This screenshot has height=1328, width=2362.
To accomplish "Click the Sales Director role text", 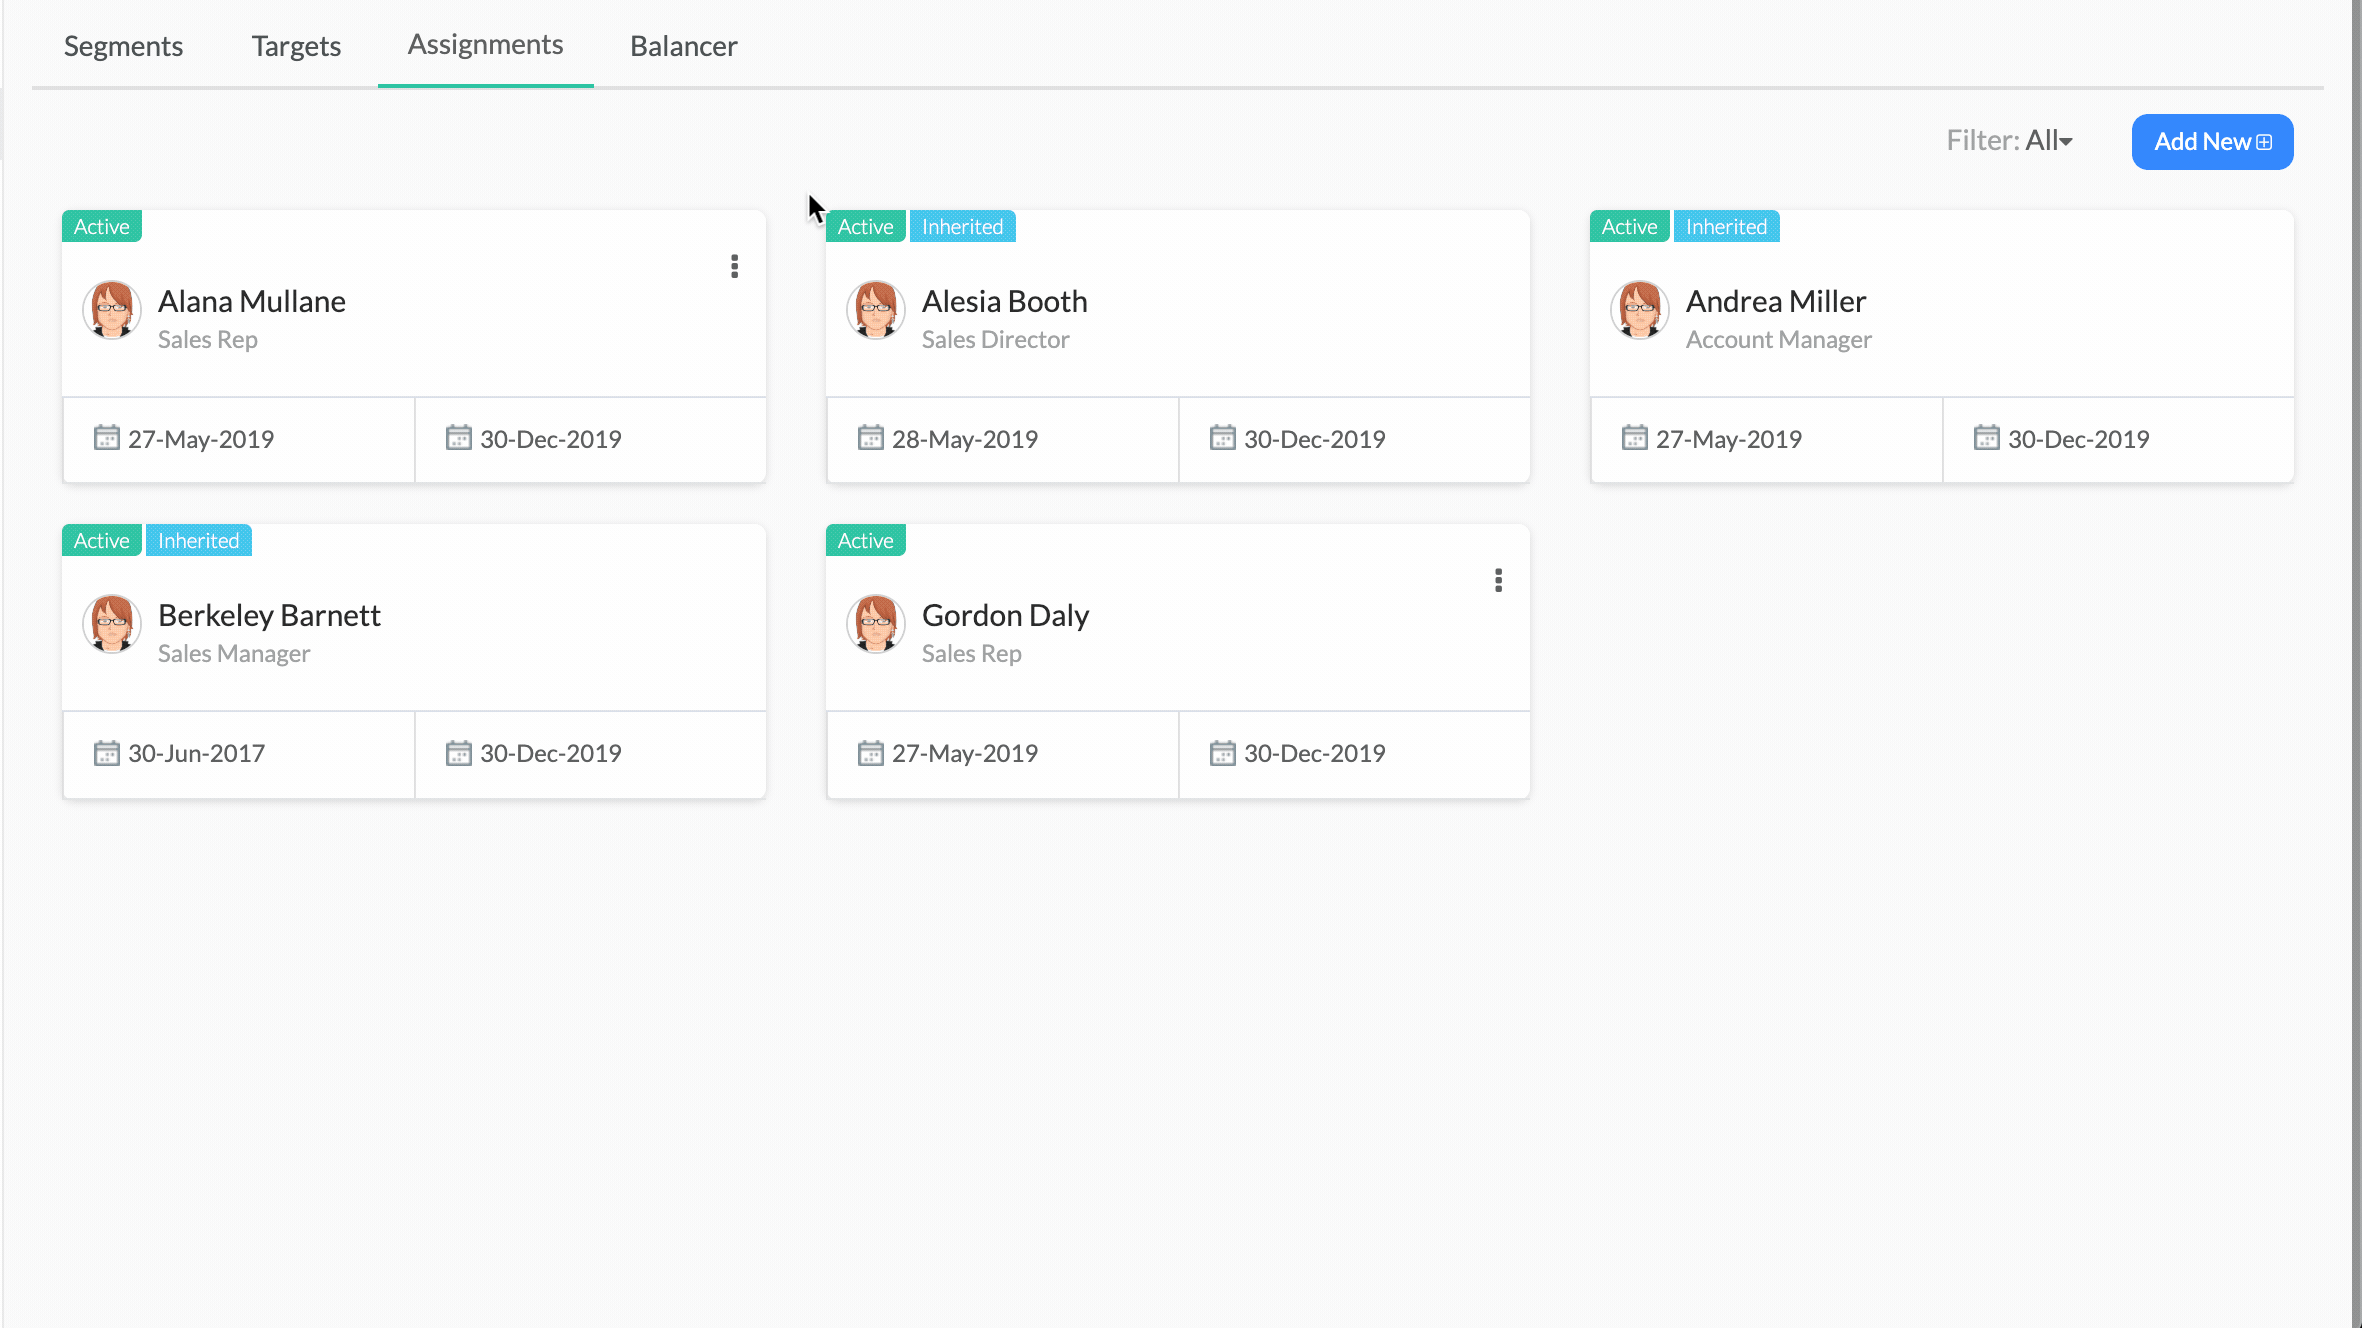I will point(996,339).
